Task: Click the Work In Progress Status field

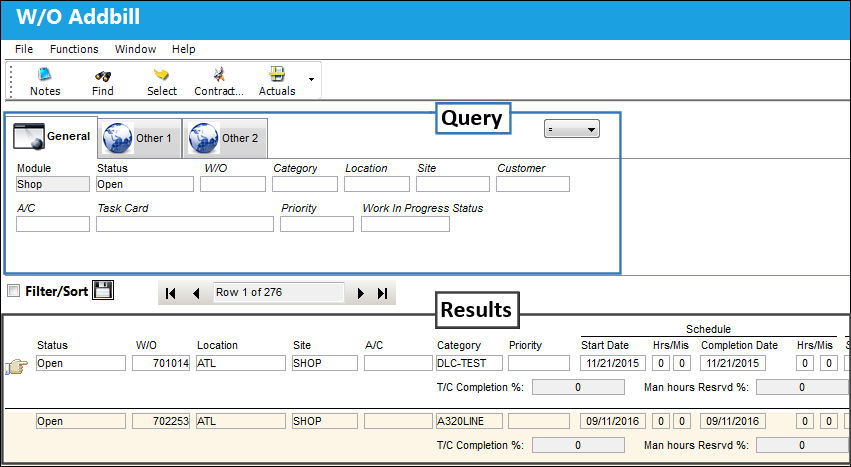Action: click(405, 224)
